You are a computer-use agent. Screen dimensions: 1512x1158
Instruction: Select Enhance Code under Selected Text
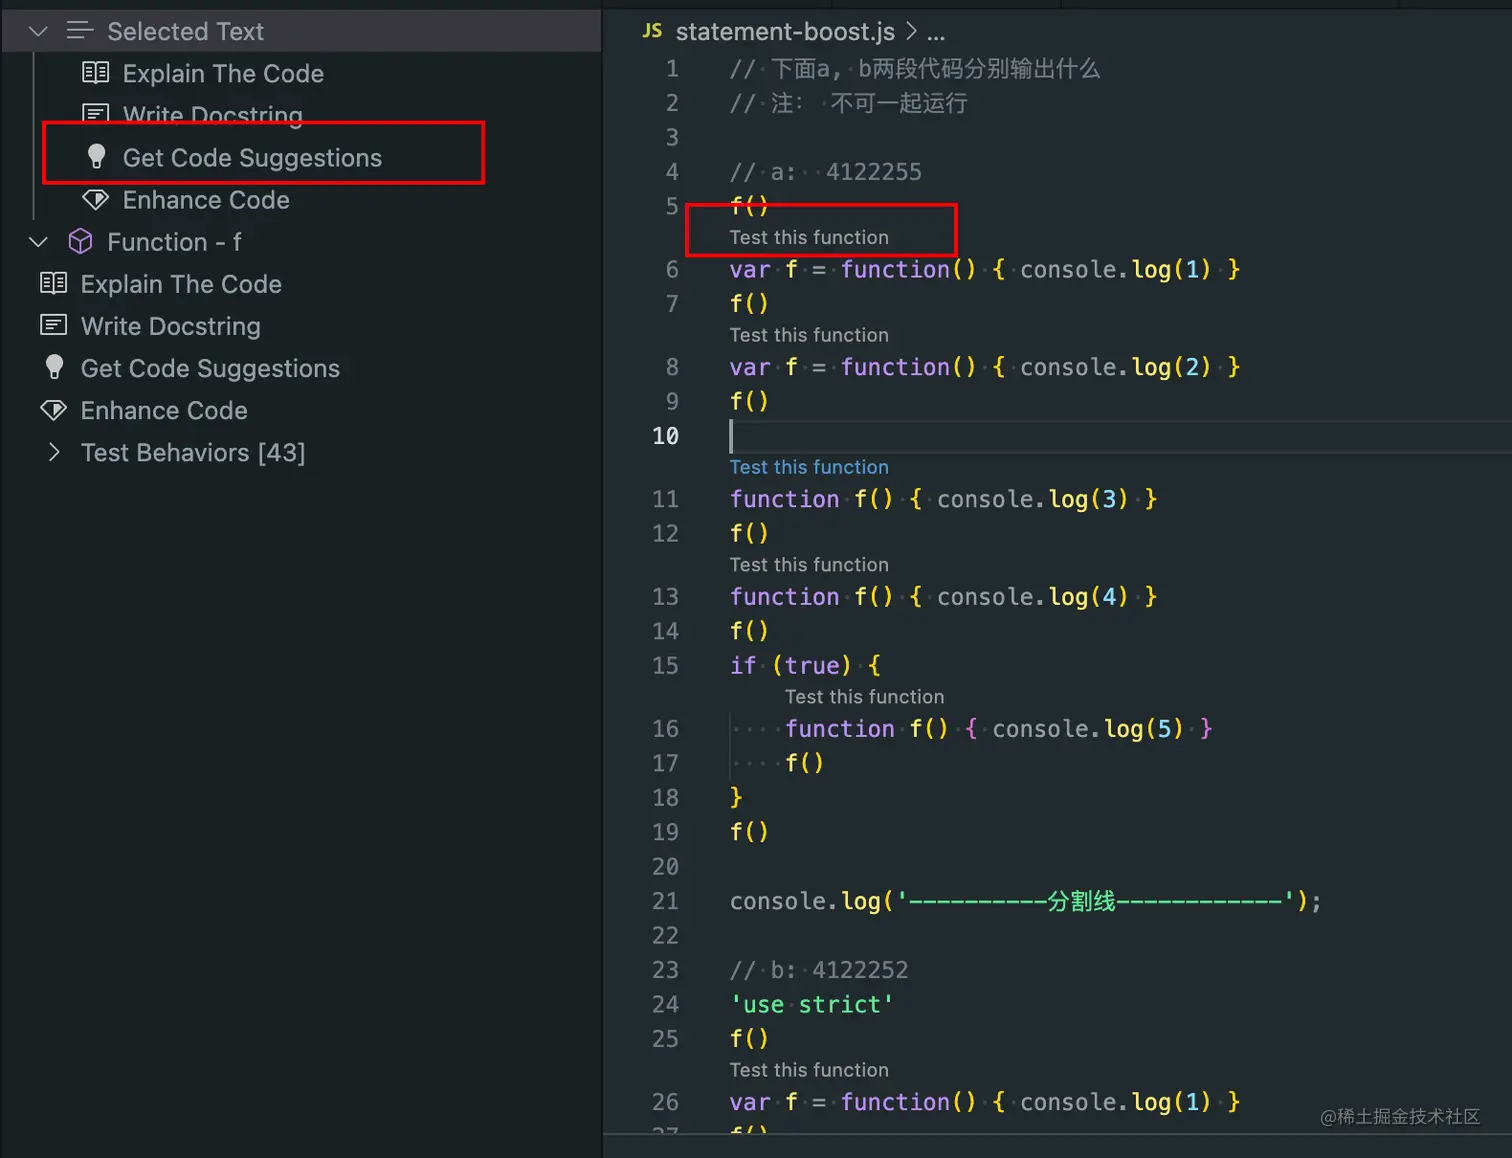[206, 200]
